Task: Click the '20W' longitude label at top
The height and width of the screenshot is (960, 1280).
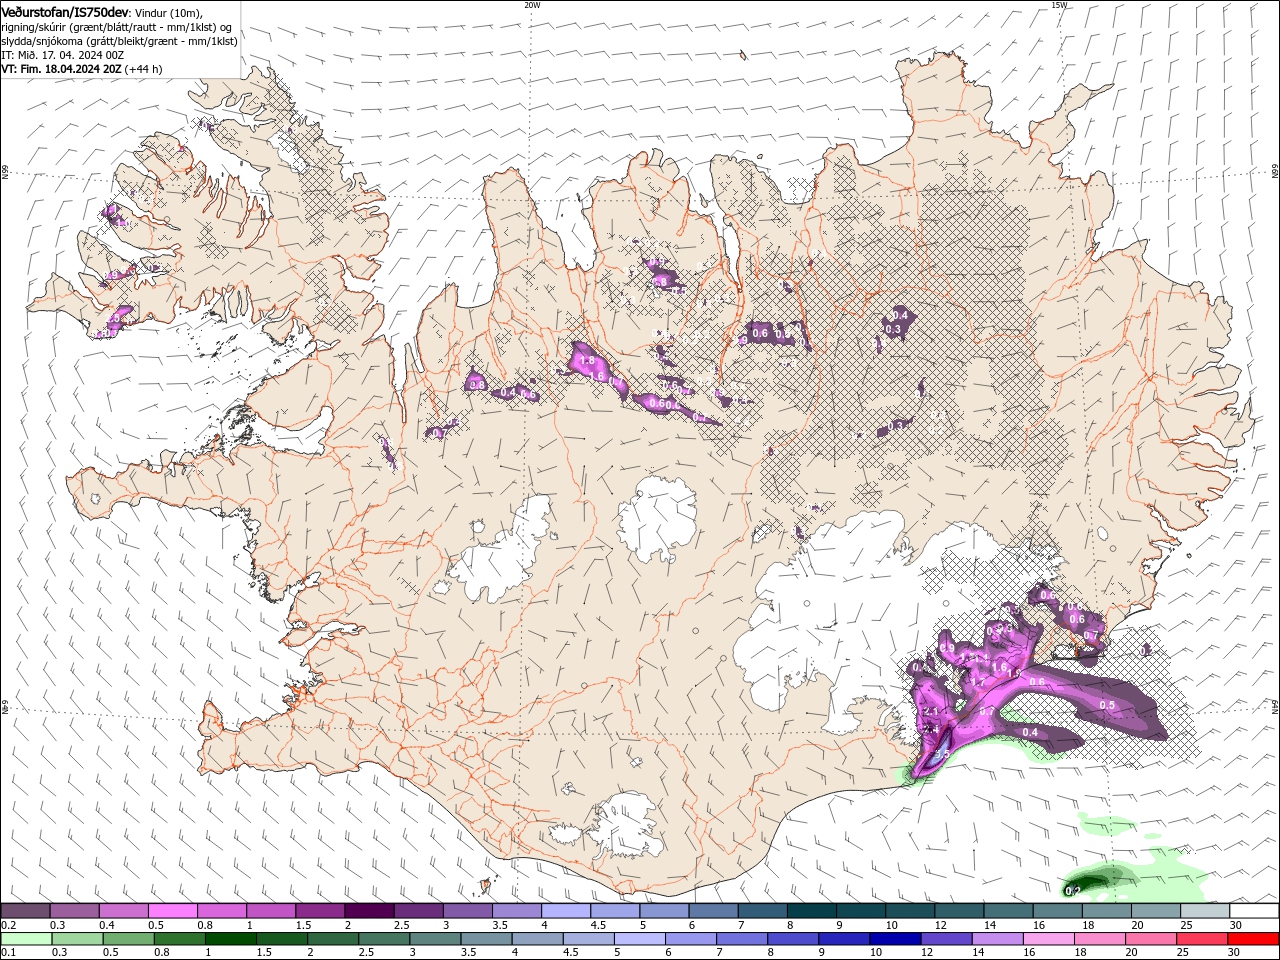Action: point(532,5)
